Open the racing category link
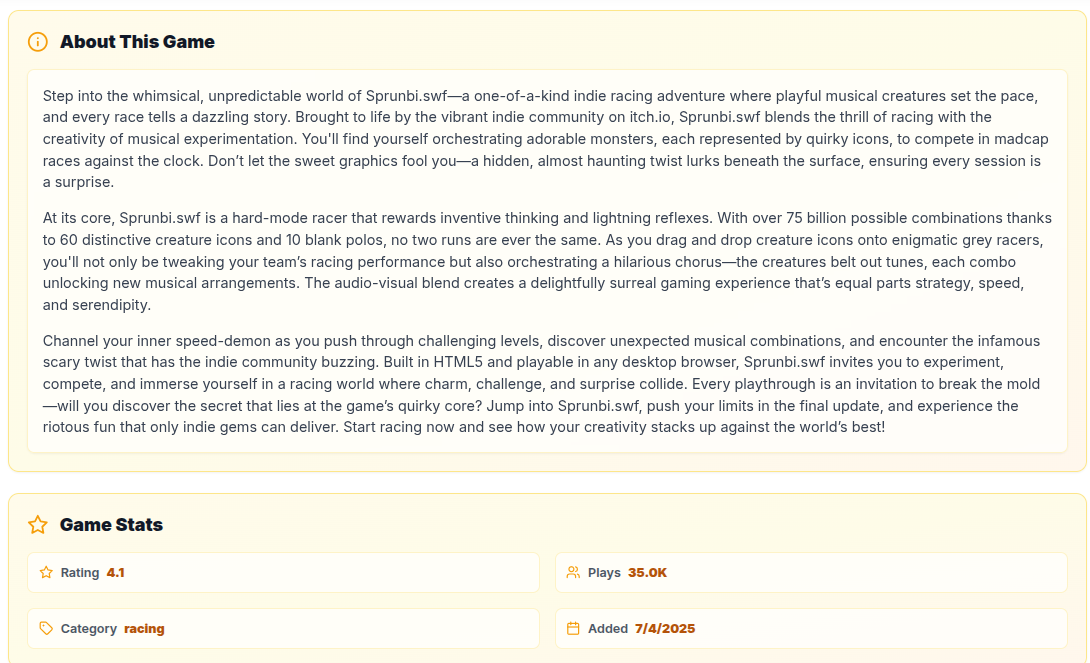The width and height of the screenshot is (1090, 663). pyautogui.click(x=144, y=628)
